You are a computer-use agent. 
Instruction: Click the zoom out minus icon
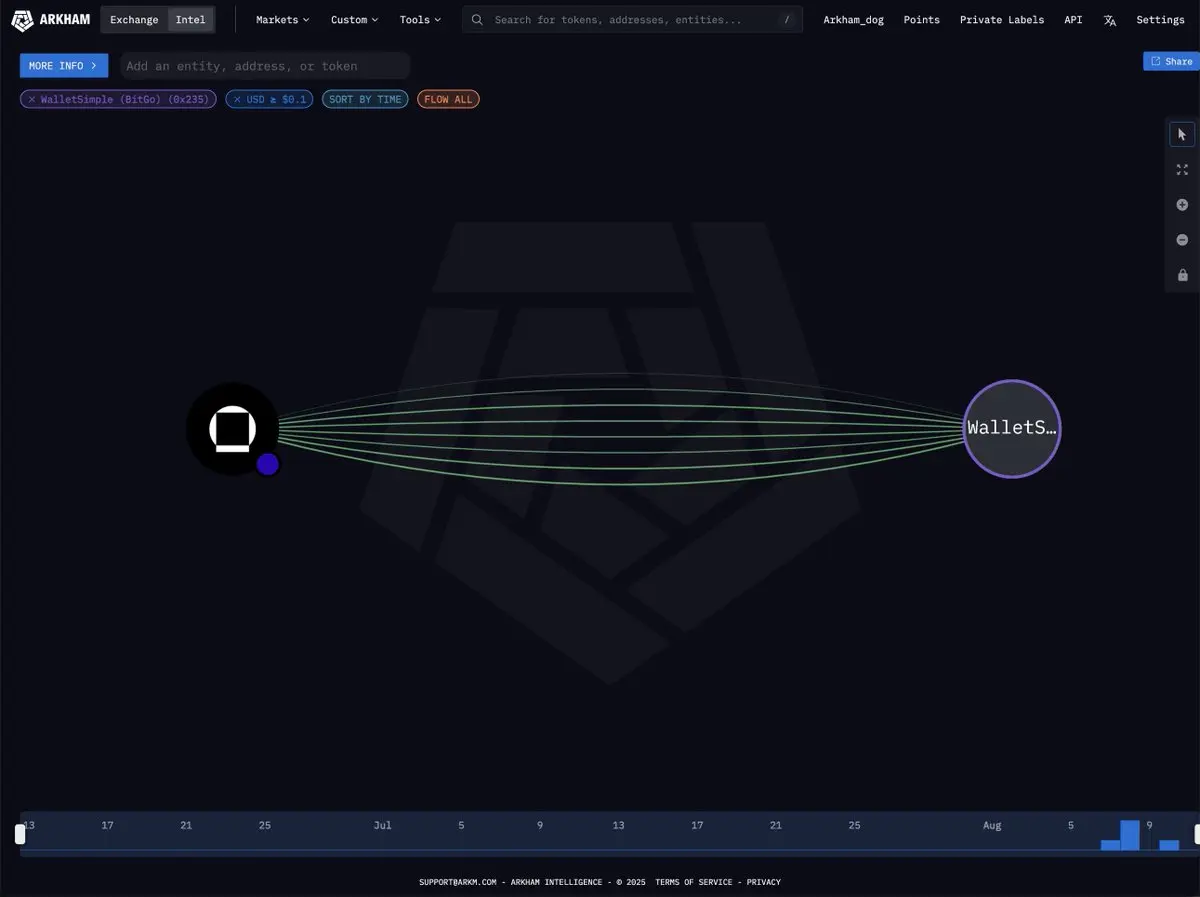click(x=1182, y=240)
